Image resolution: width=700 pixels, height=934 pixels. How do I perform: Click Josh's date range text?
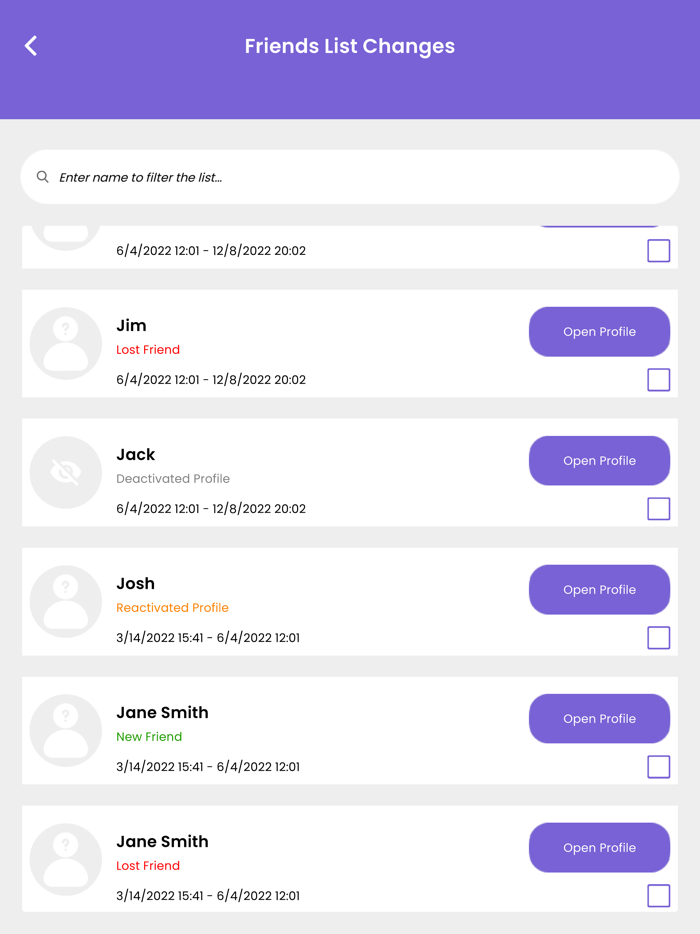click(x=205, y=637)
